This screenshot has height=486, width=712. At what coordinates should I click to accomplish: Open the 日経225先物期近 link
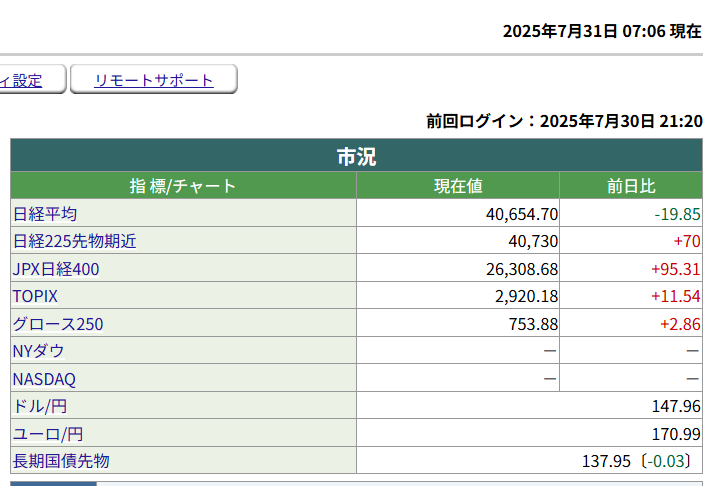coord(74,241)
